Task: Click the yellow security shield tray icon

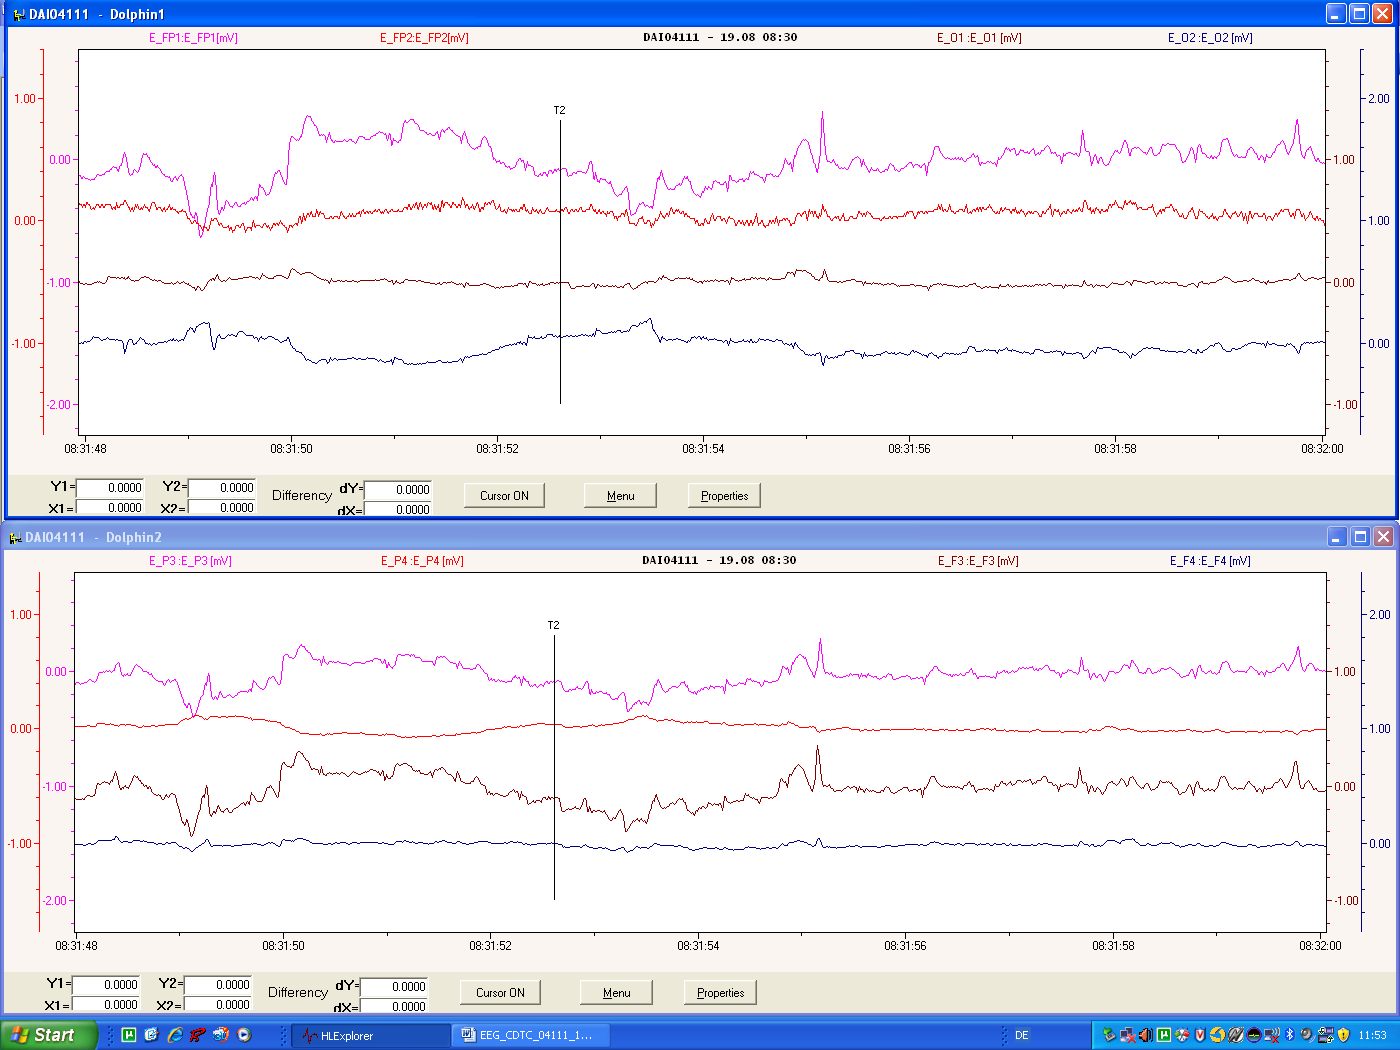Action: click(1344, 1035)
